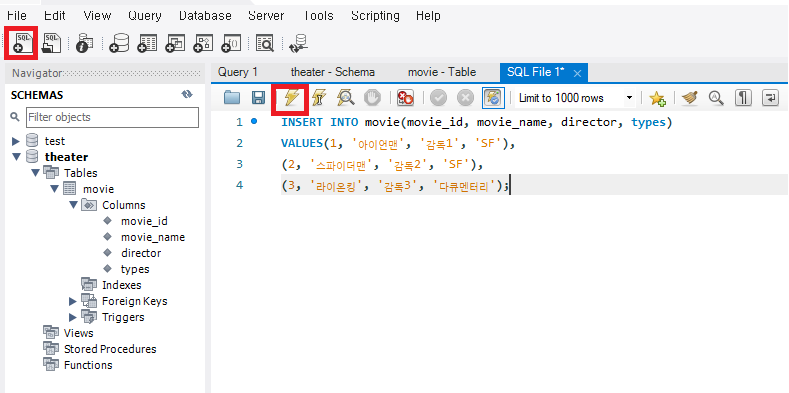Switch to the theater - Schema tab
This screenshot has width=789, height=393.
333,72
